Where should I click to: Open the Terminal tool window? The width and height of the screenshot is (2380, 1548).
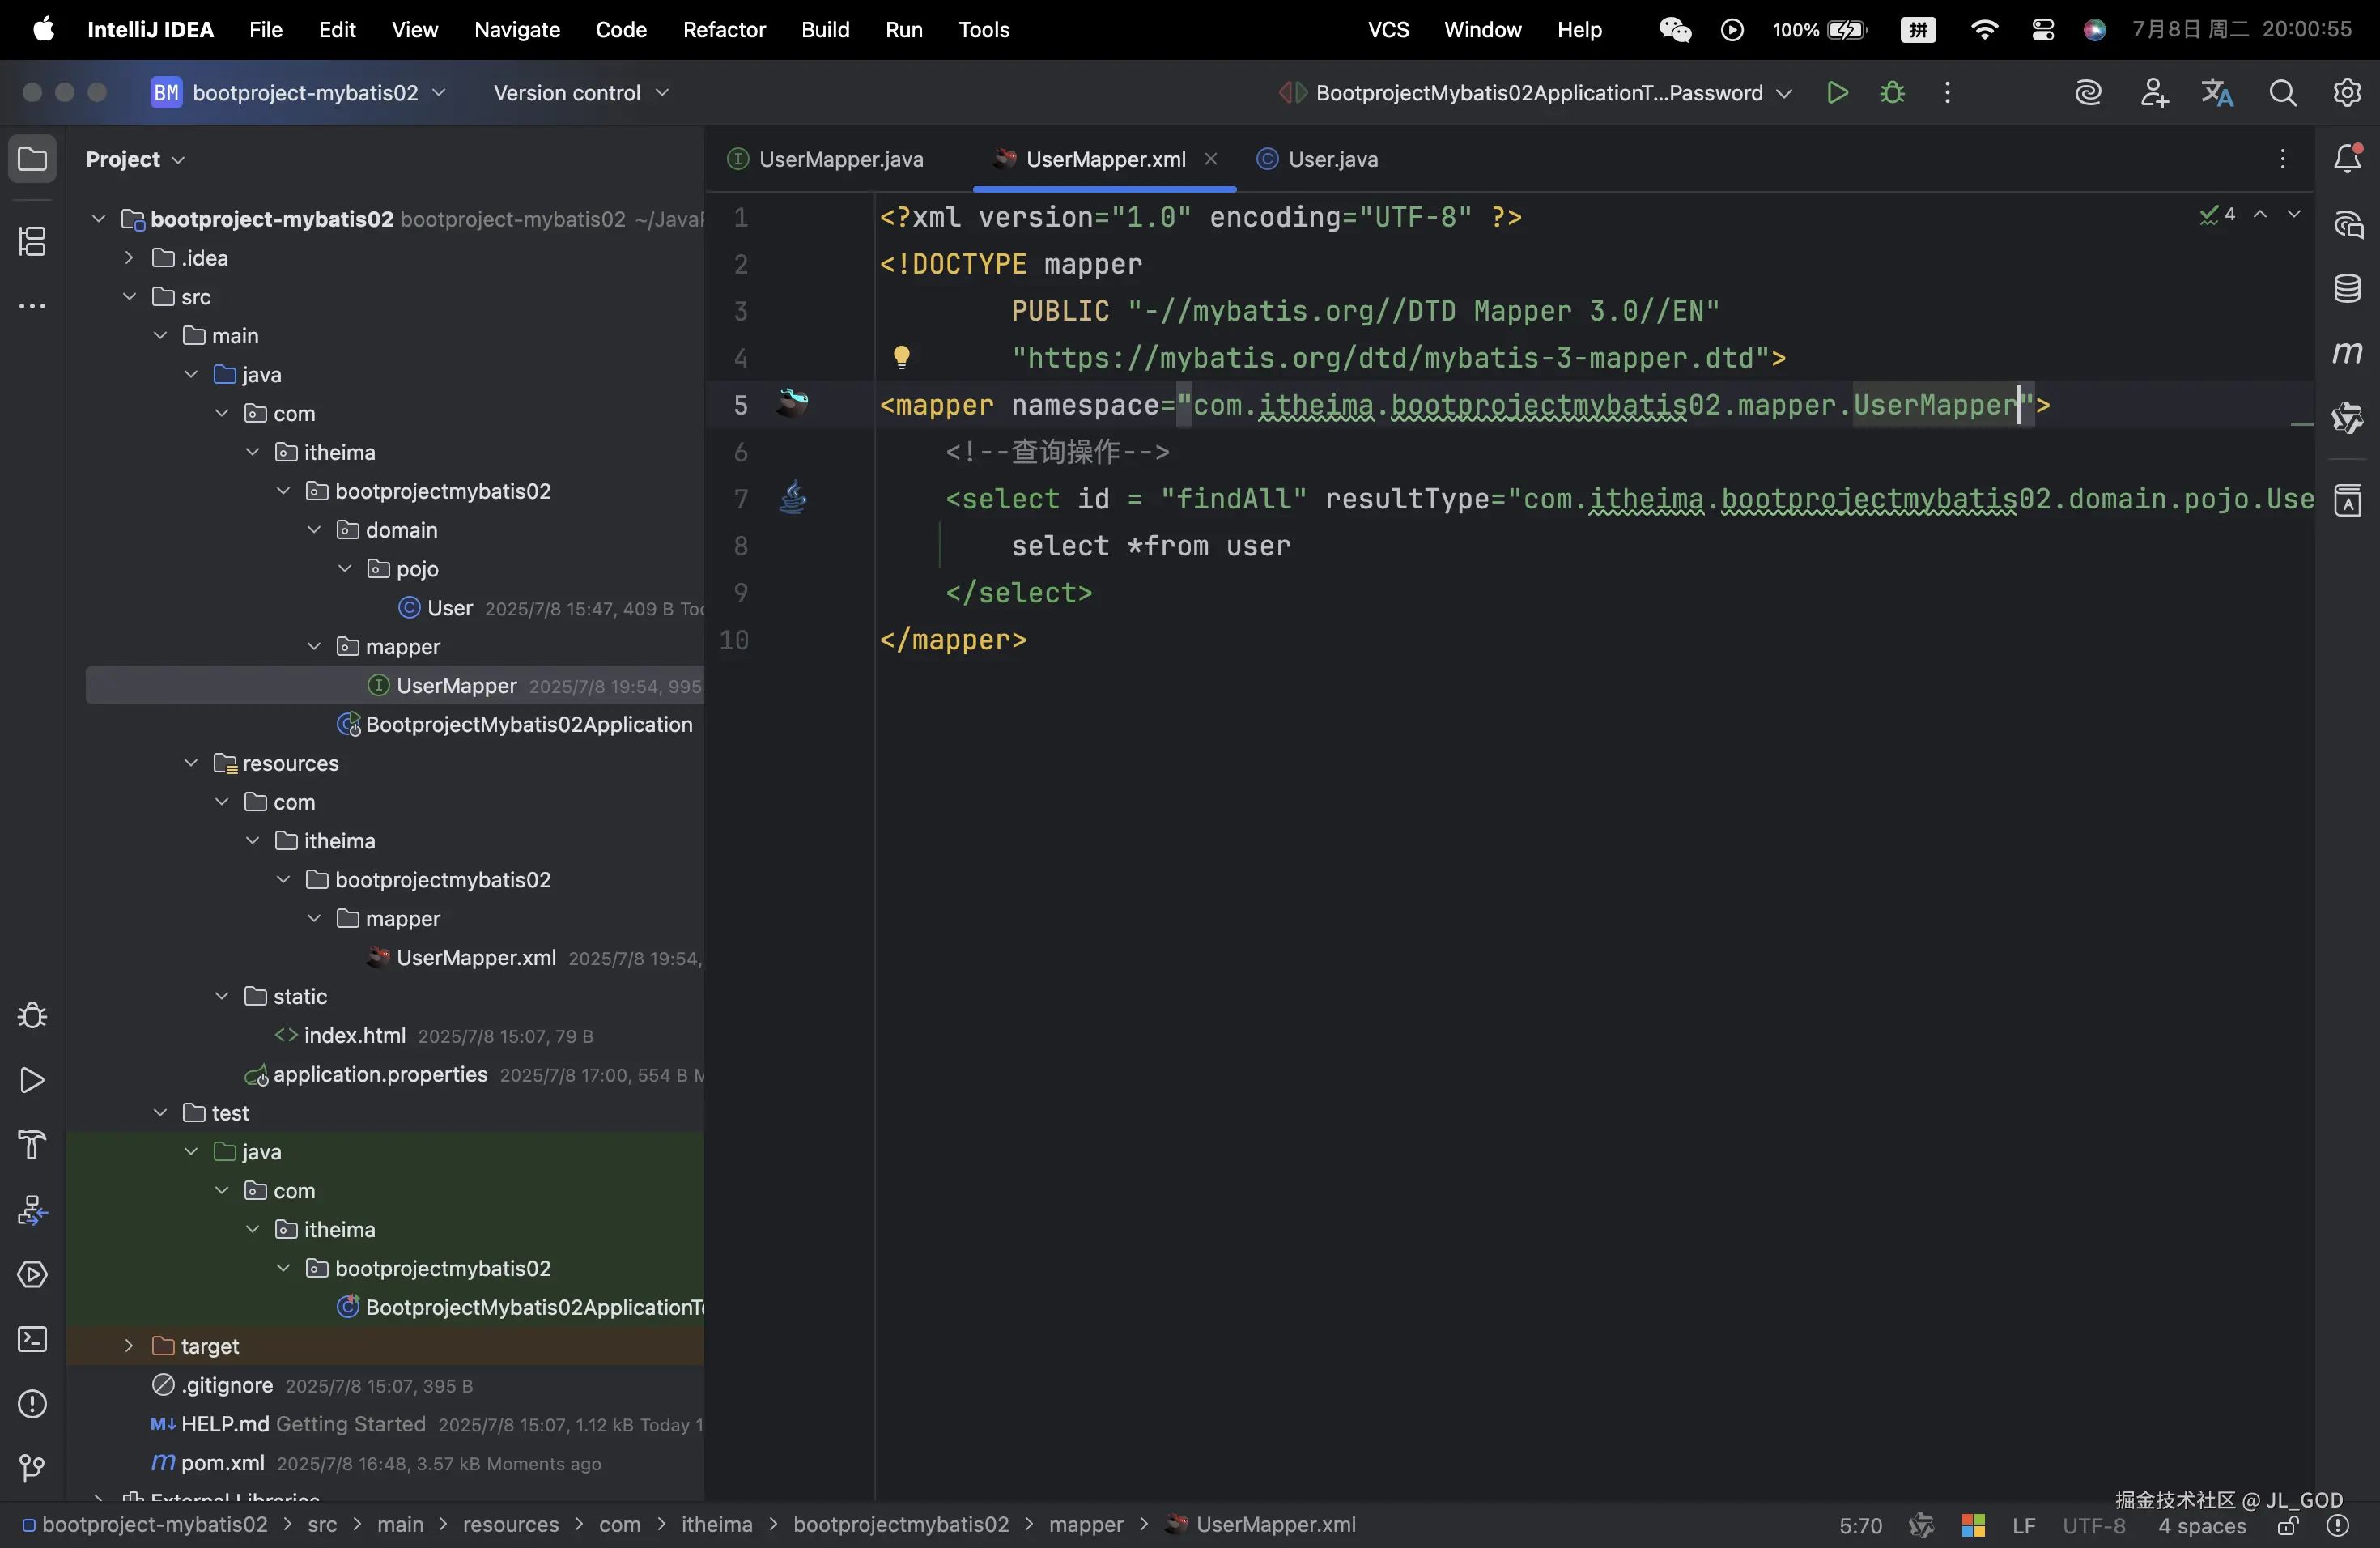point(32,1339)
